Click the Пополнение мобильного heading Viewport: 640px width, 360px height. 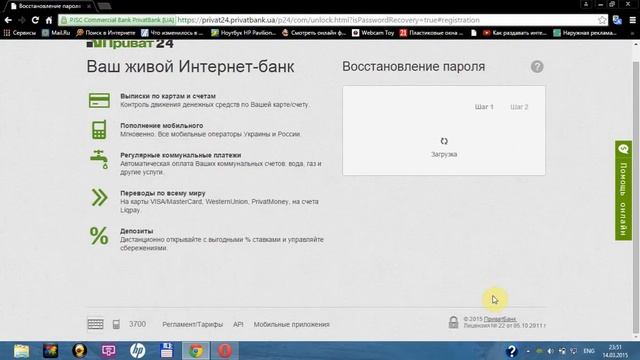pyautogui.click(x=162, y=125)
